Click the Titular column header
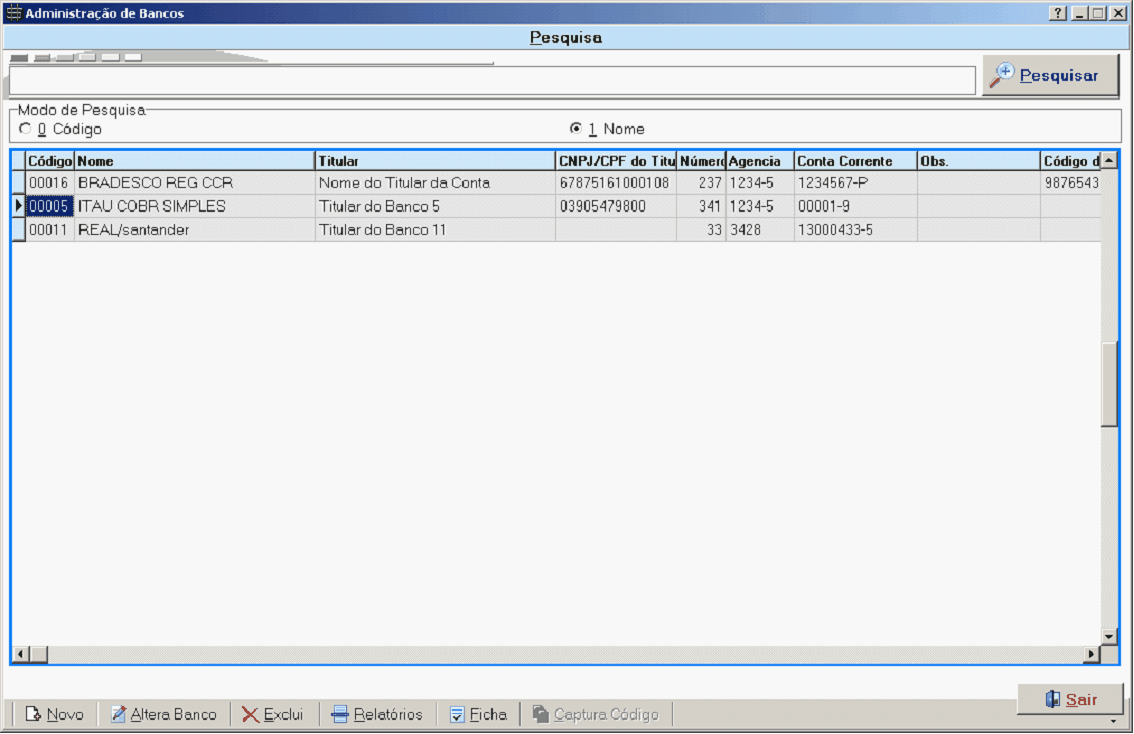 coord(434,161)
